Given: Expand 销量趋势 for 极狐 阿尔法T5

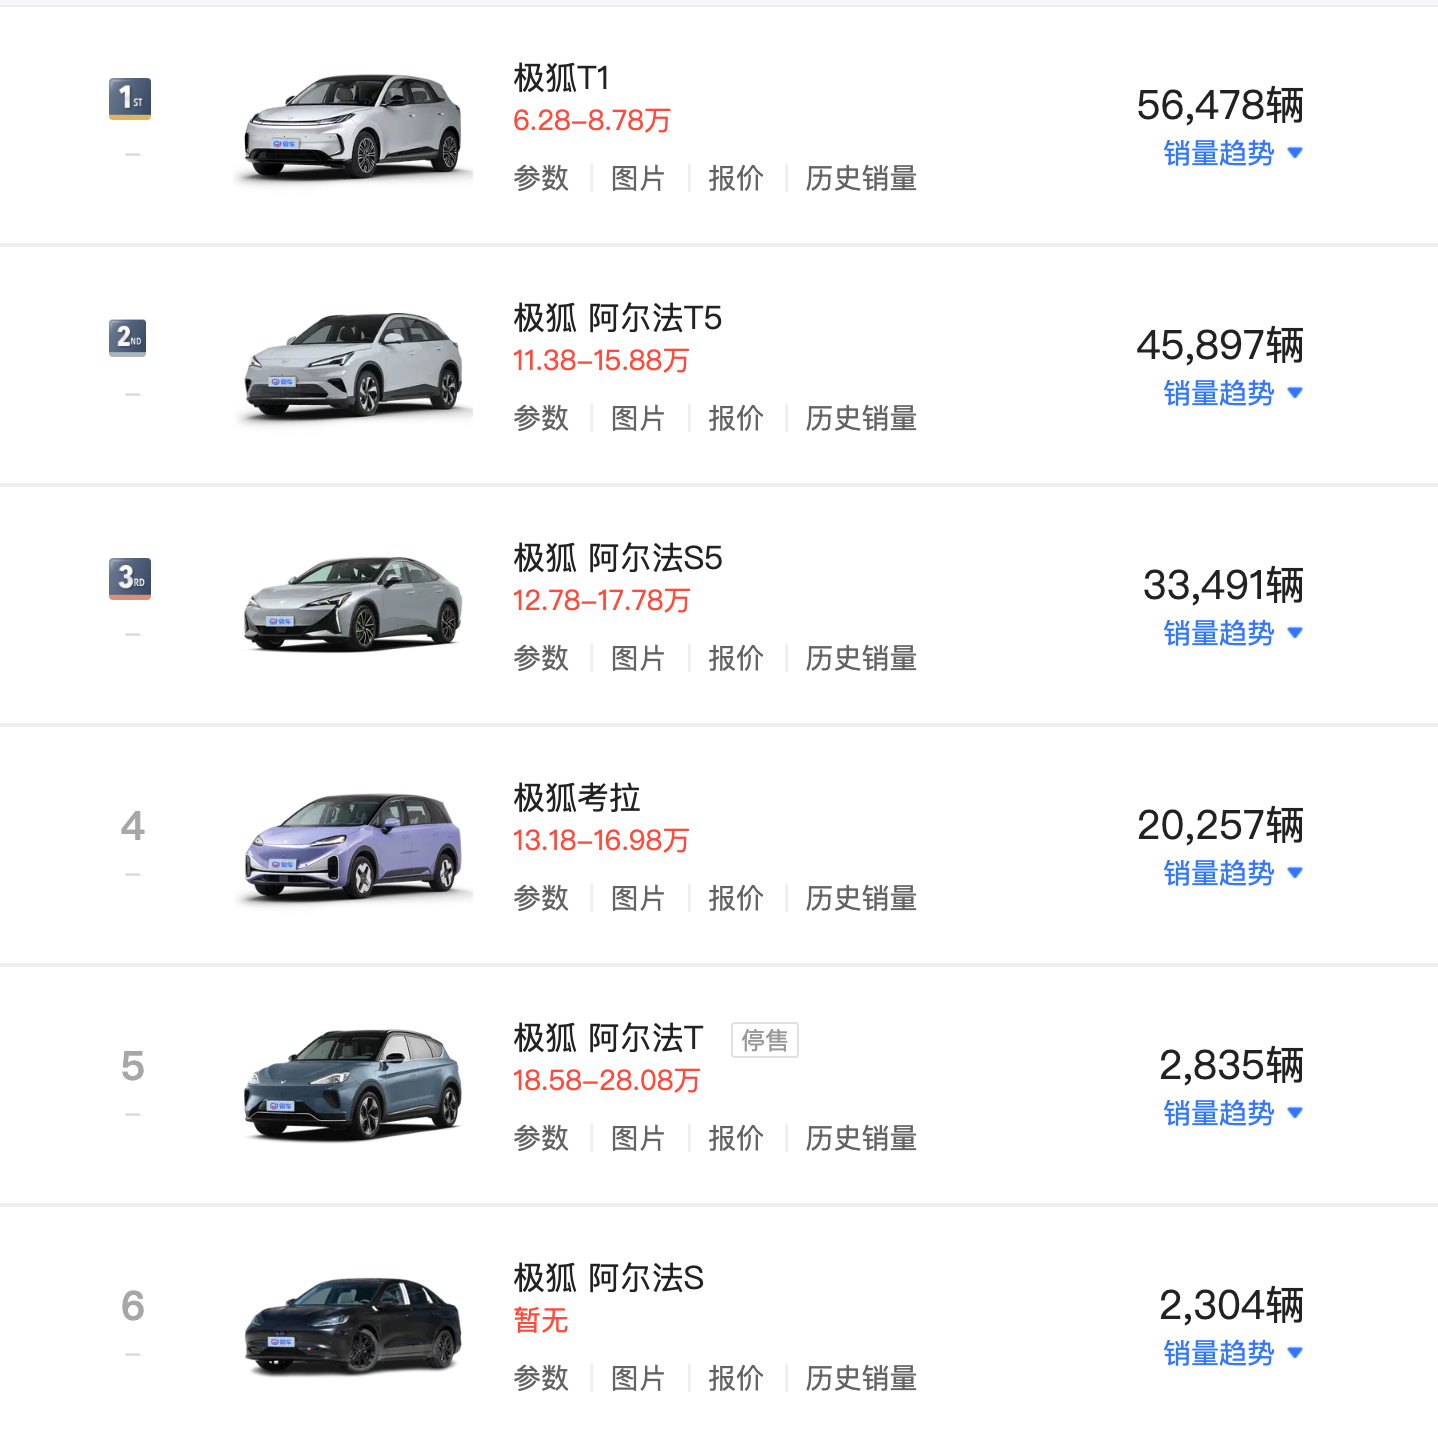Looking at the screenshot, I should (1232, 393).
